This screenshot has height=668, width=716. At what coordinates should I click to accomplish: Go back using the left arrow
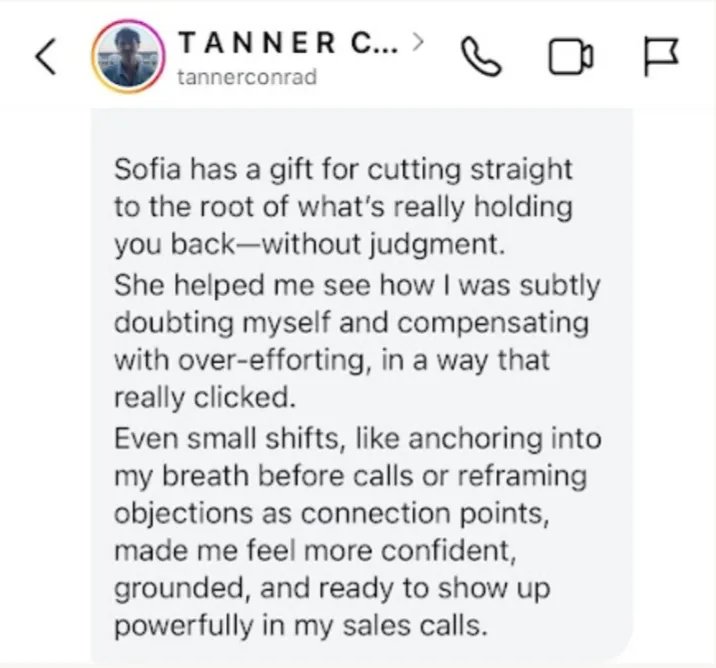pos(46,56)
